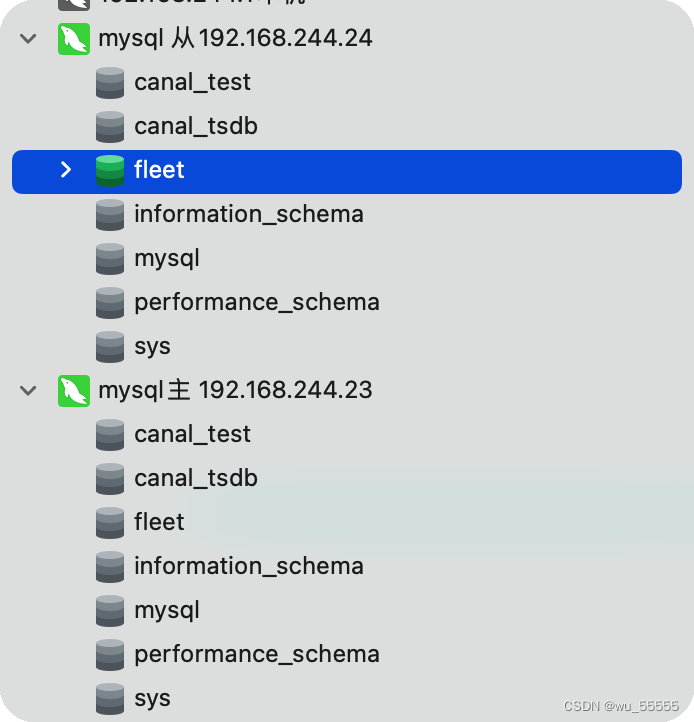Click canal_tsdb database icon under 192.168.244.23
The image size is (694, 722).
click(110, 479)
